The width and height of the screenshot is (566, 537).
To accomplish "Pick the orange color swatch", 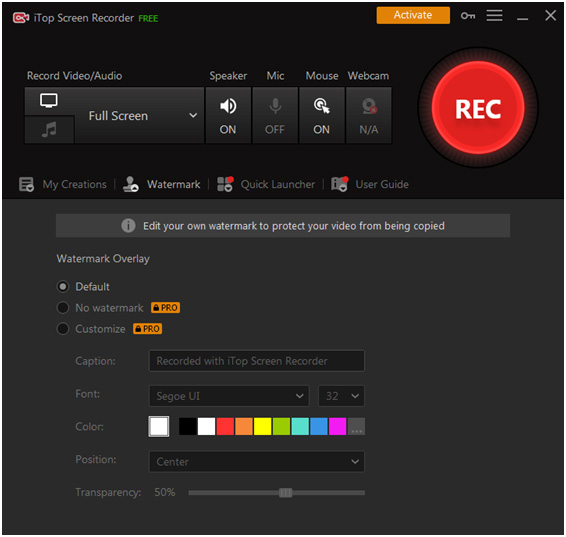I will 244,427.
